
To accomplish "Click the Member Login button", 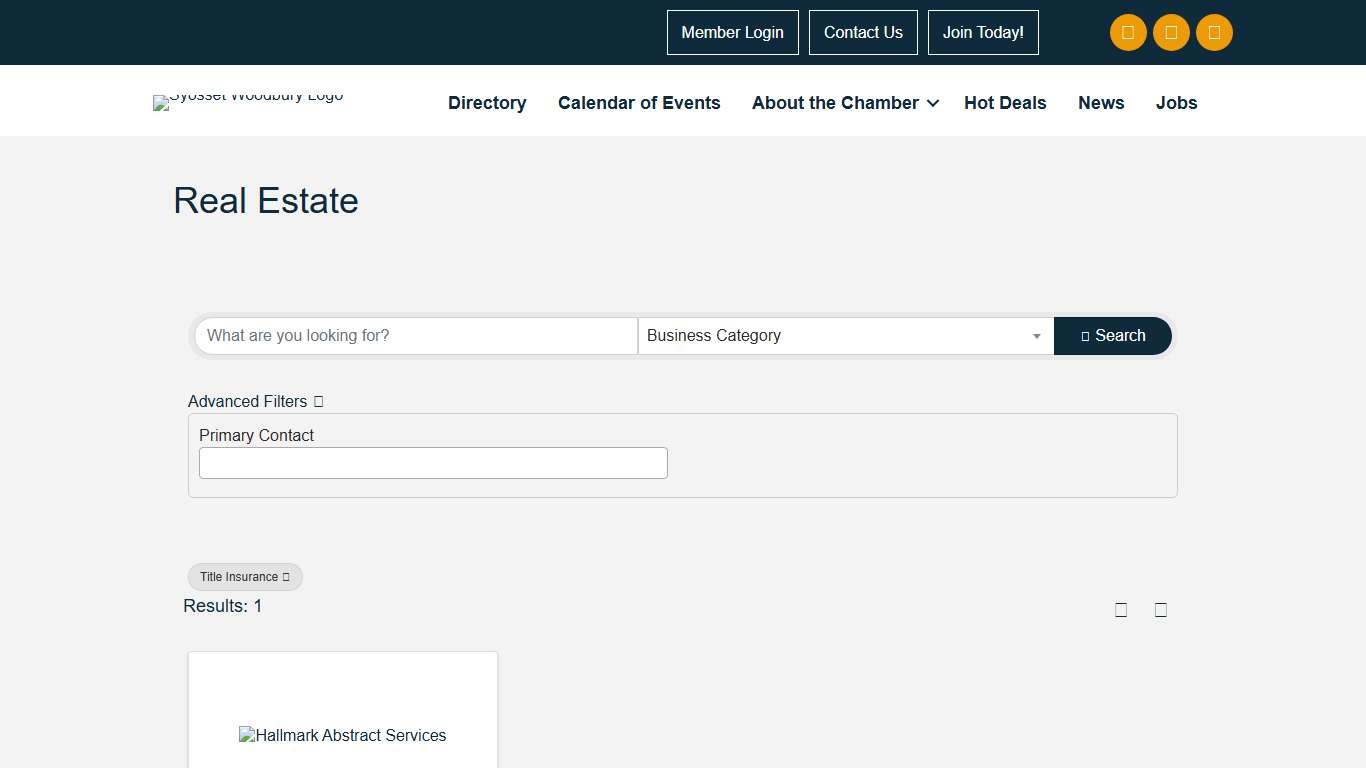I will (x=732, y=33).
